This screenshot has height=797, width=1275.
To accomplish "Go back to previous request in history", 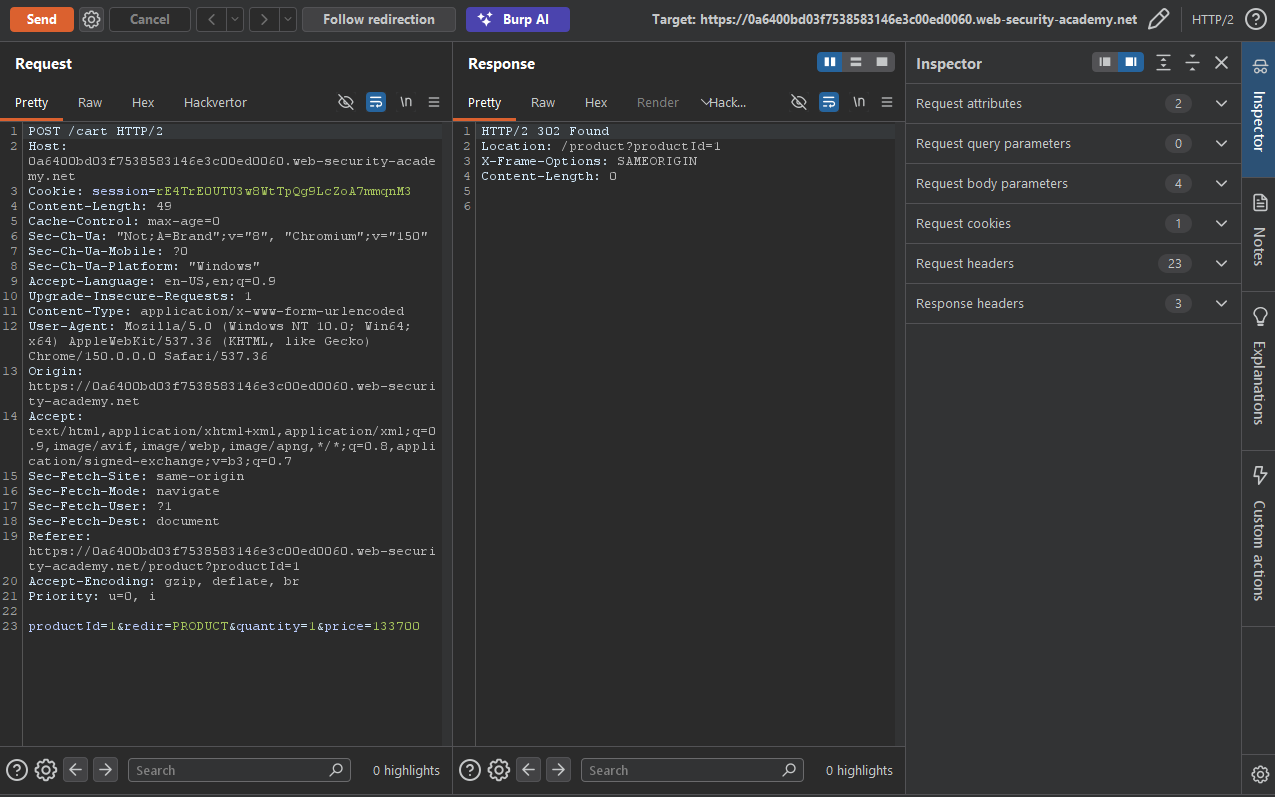I will coord(211,19).
